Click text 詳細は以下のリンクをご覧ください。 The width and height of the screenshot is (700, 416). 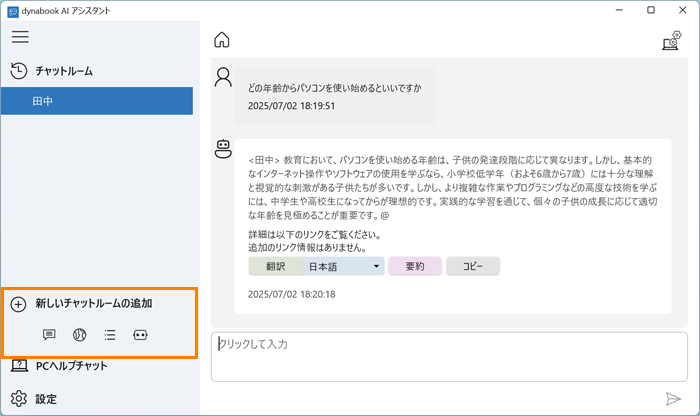tap(315, 234)
